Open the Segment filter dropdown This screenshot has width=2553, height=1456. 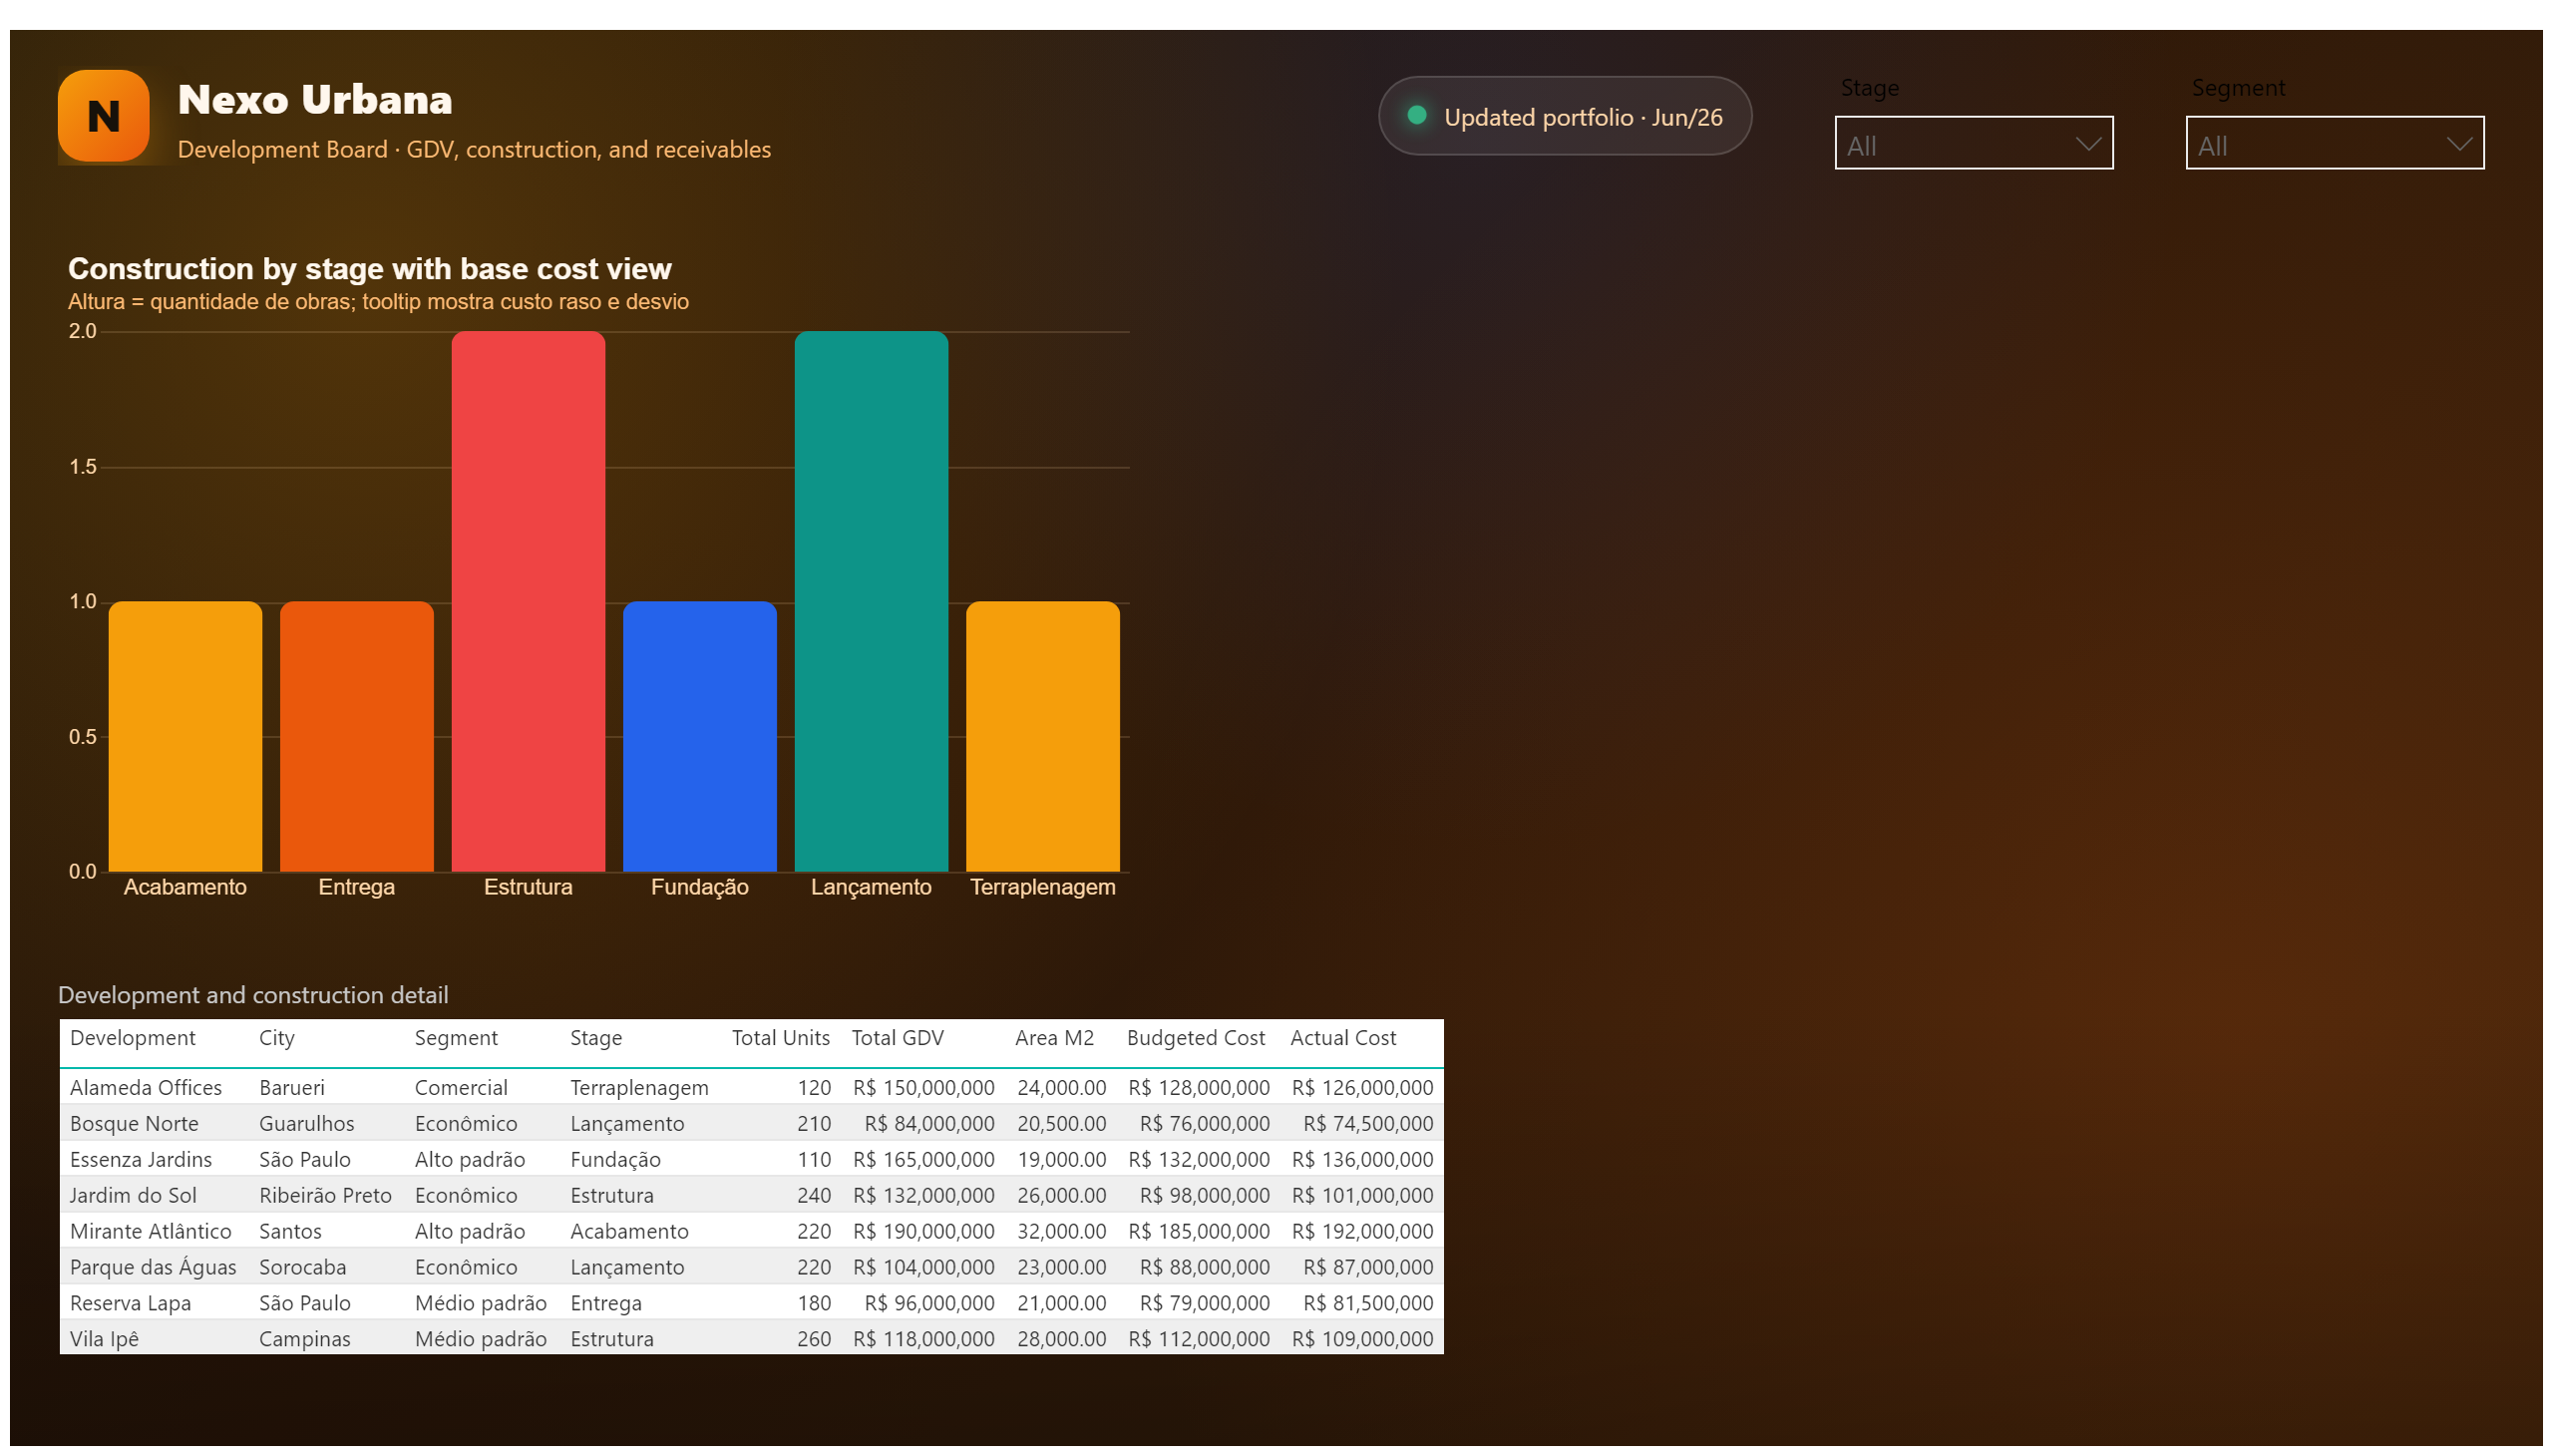[x=2334, y=143]
